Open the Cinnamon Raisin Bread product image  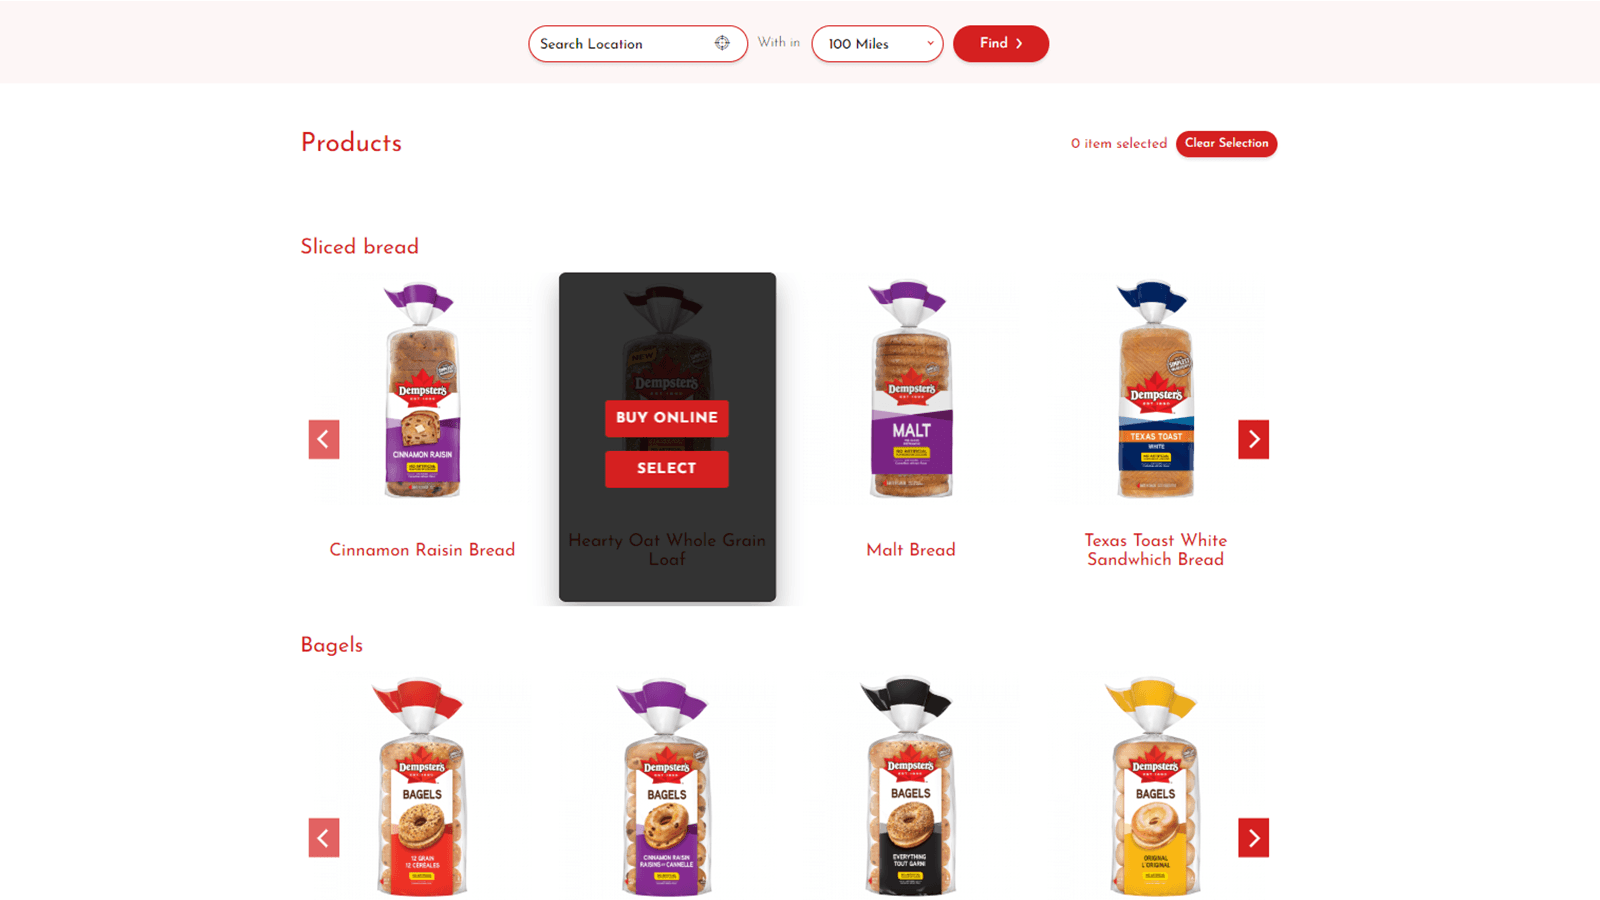coord(422,390)
